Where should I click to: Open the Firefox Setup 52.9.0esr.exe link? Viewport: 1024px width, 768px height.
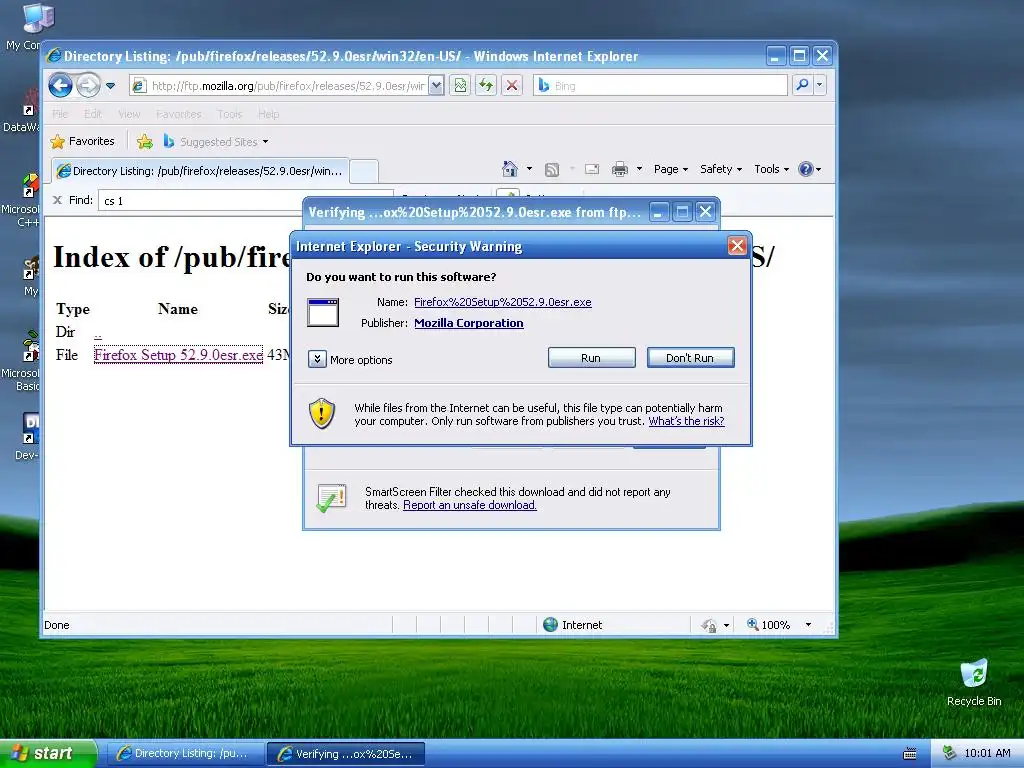178,355
